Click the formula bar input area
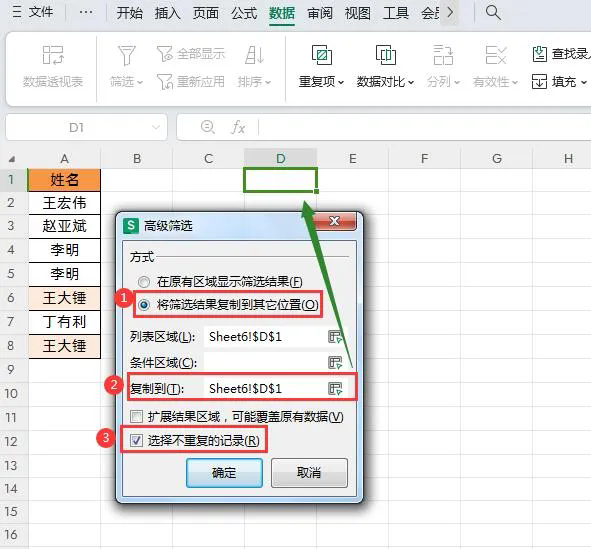Viewport: 591px width, 549px height. coord(424,127)
